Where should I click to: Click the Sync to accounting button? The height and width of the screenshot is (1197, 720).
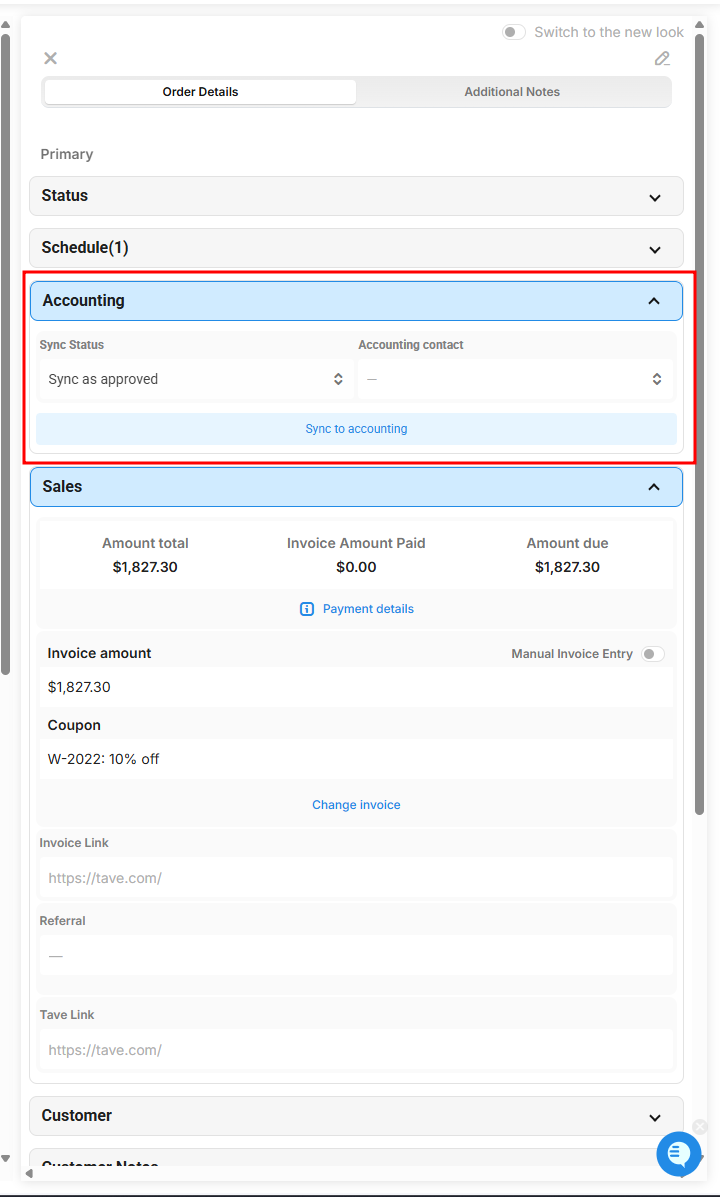[x=357, y=429]
